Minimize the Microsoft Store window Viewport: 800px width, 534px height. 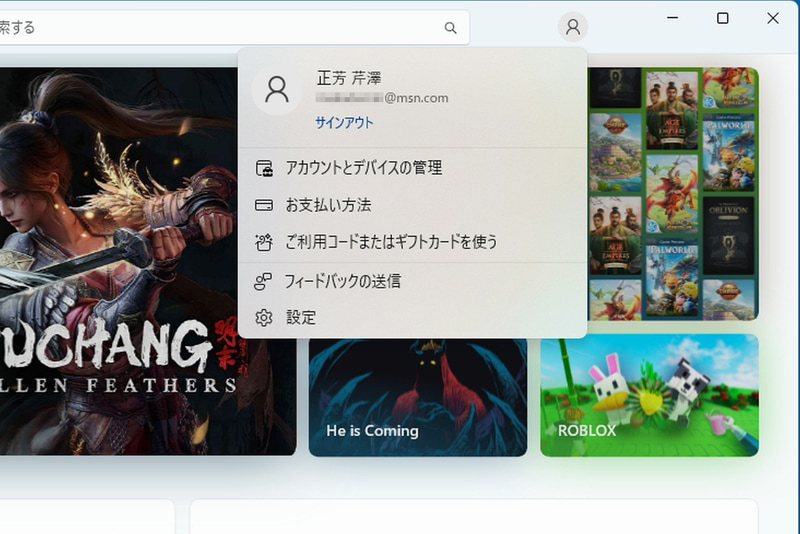coord(672,18)
